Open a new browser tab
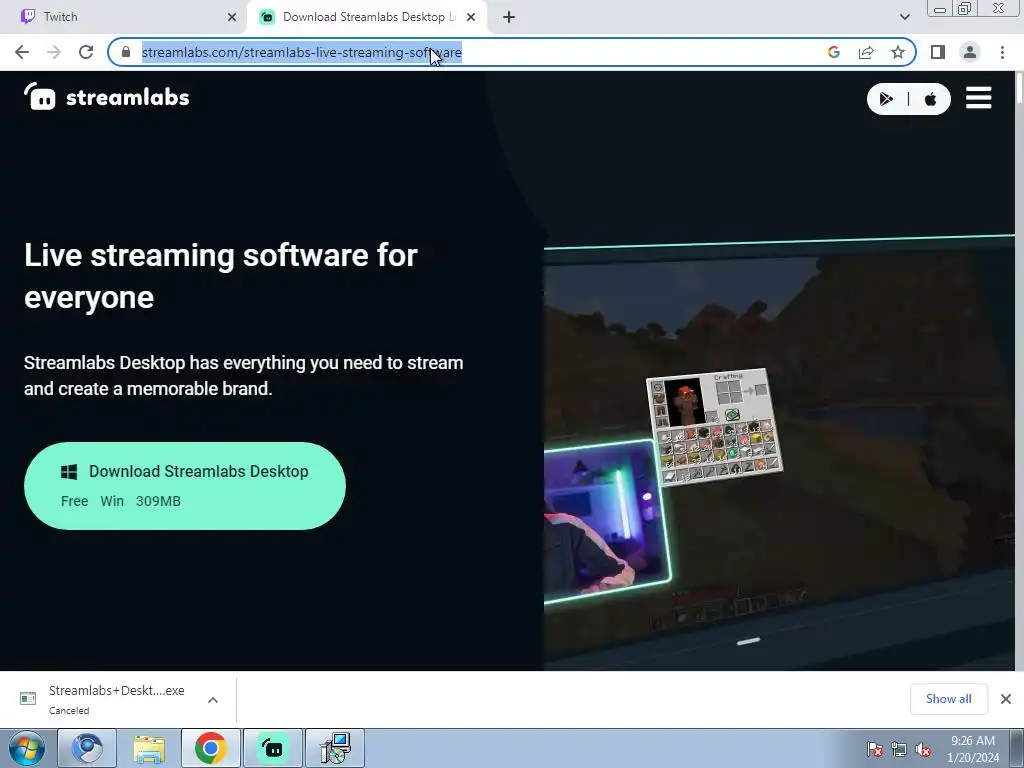 (509, 18)
